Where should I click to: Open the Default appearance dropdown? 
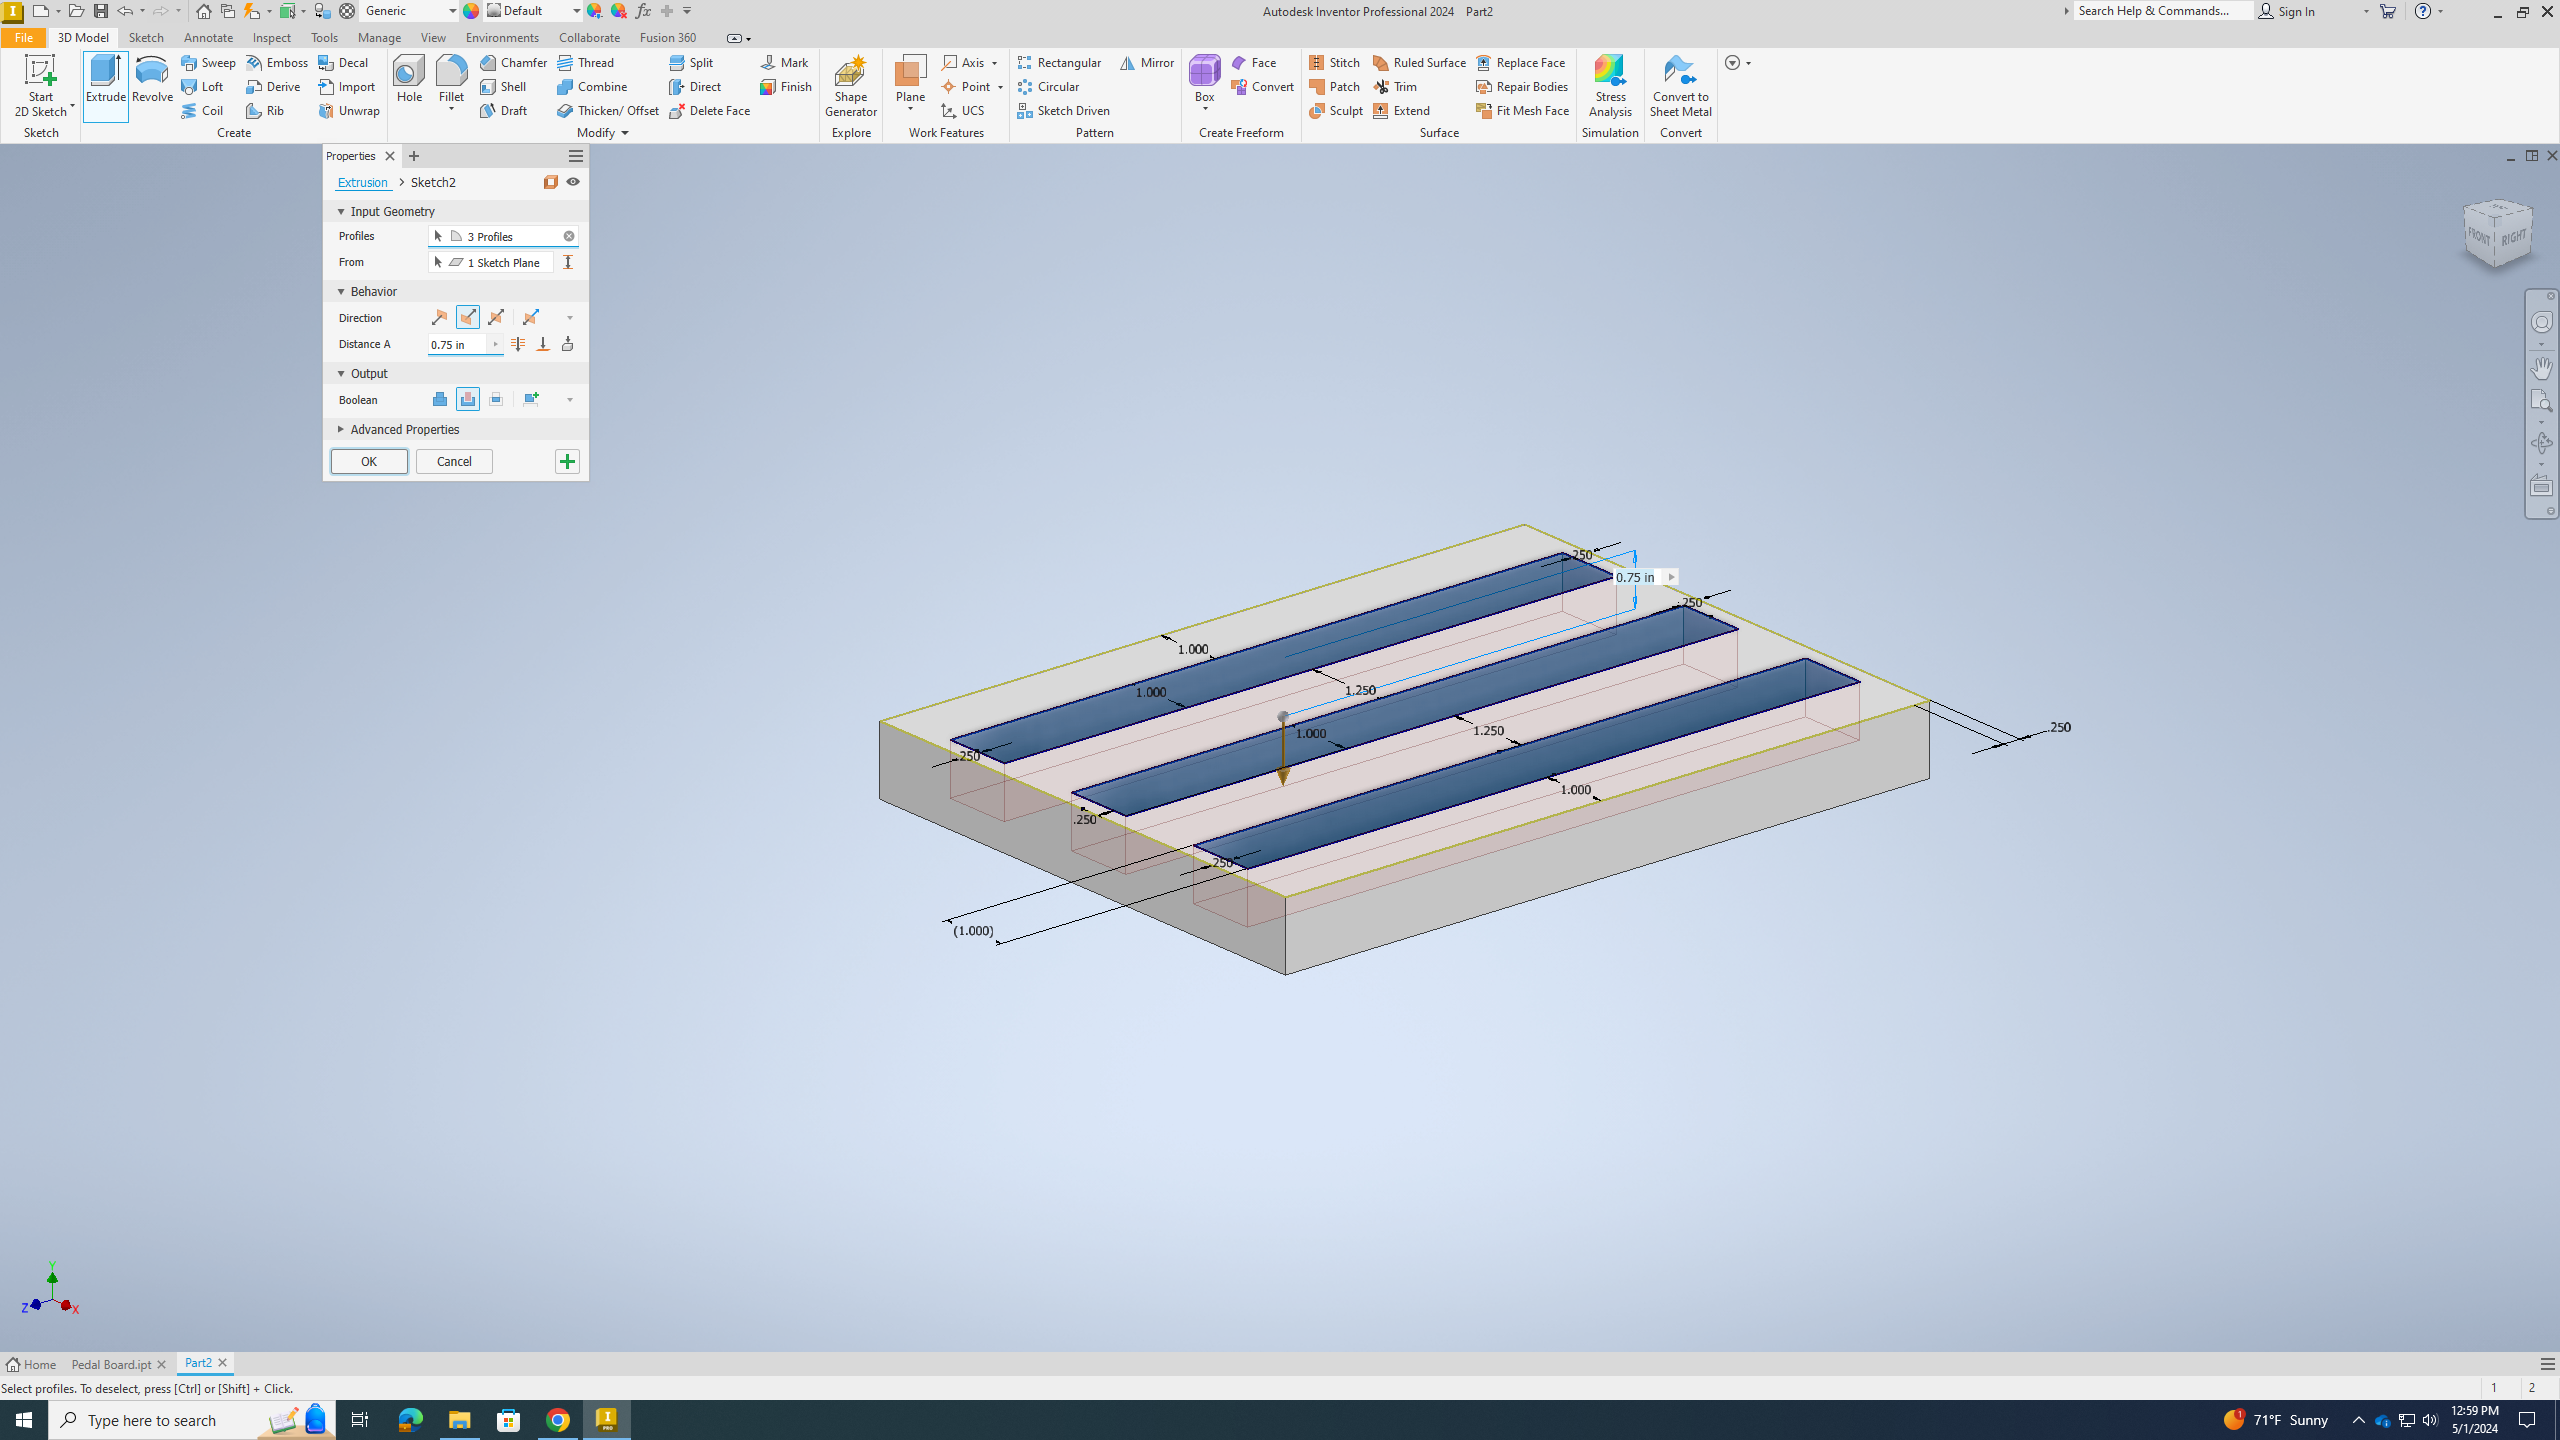[576, 11]
